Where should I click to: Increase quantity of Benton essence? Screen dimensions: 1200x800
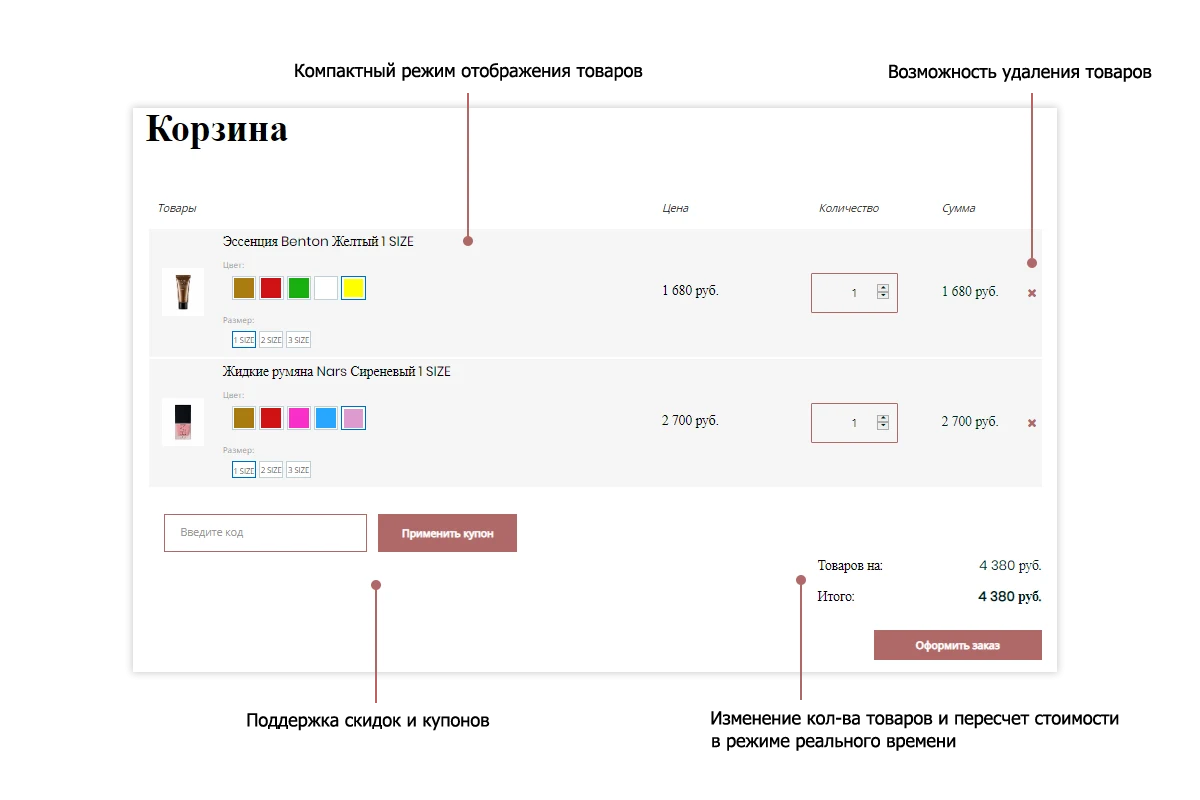883,288
